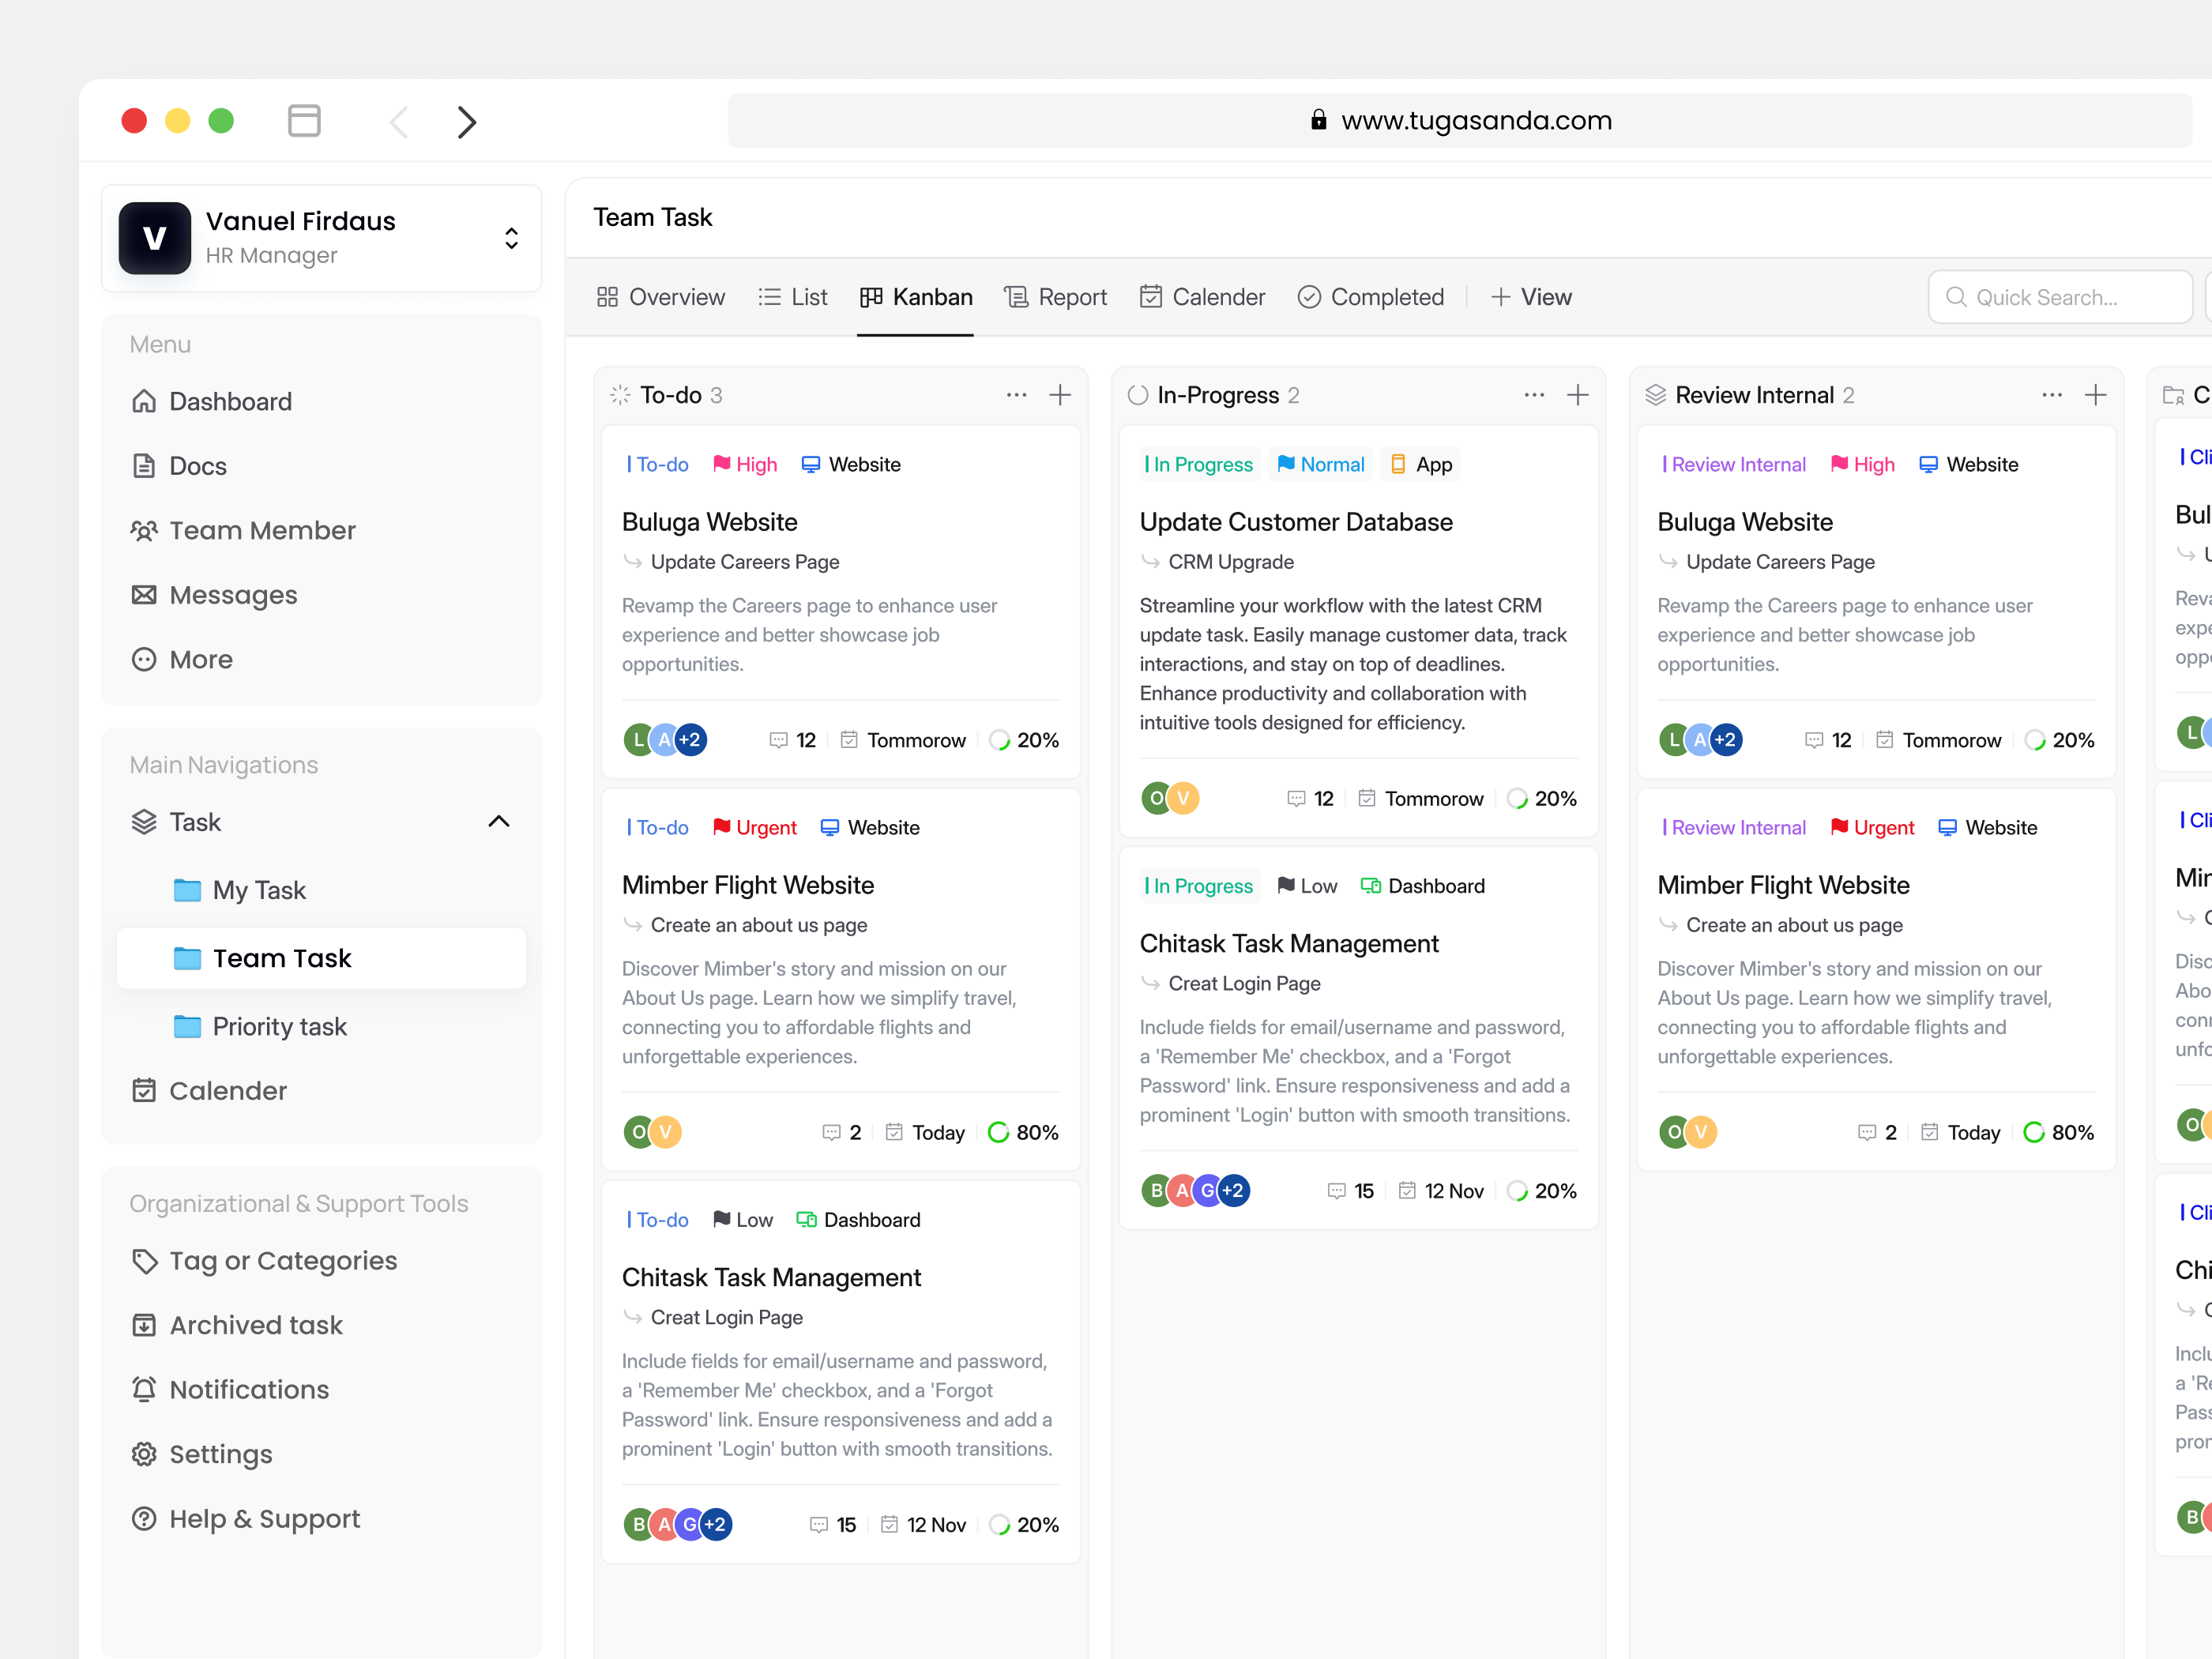Select the Overview grid icon
Screen dimensions: 2212x1659
pyautogui.click(x=608, y=297)
